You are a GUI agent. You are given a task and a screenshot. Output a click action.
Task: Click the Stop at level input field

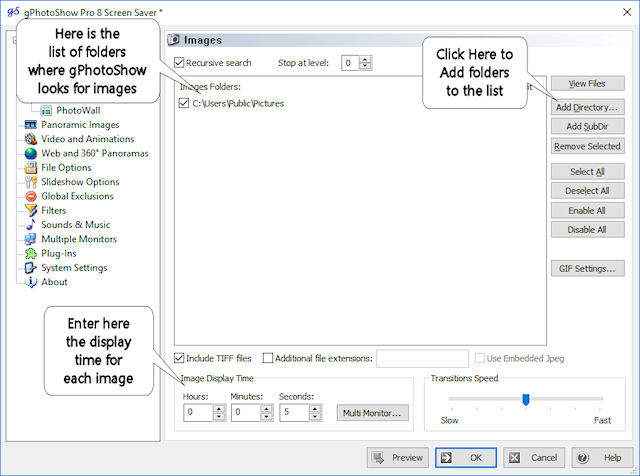click(x=351, y=63)
